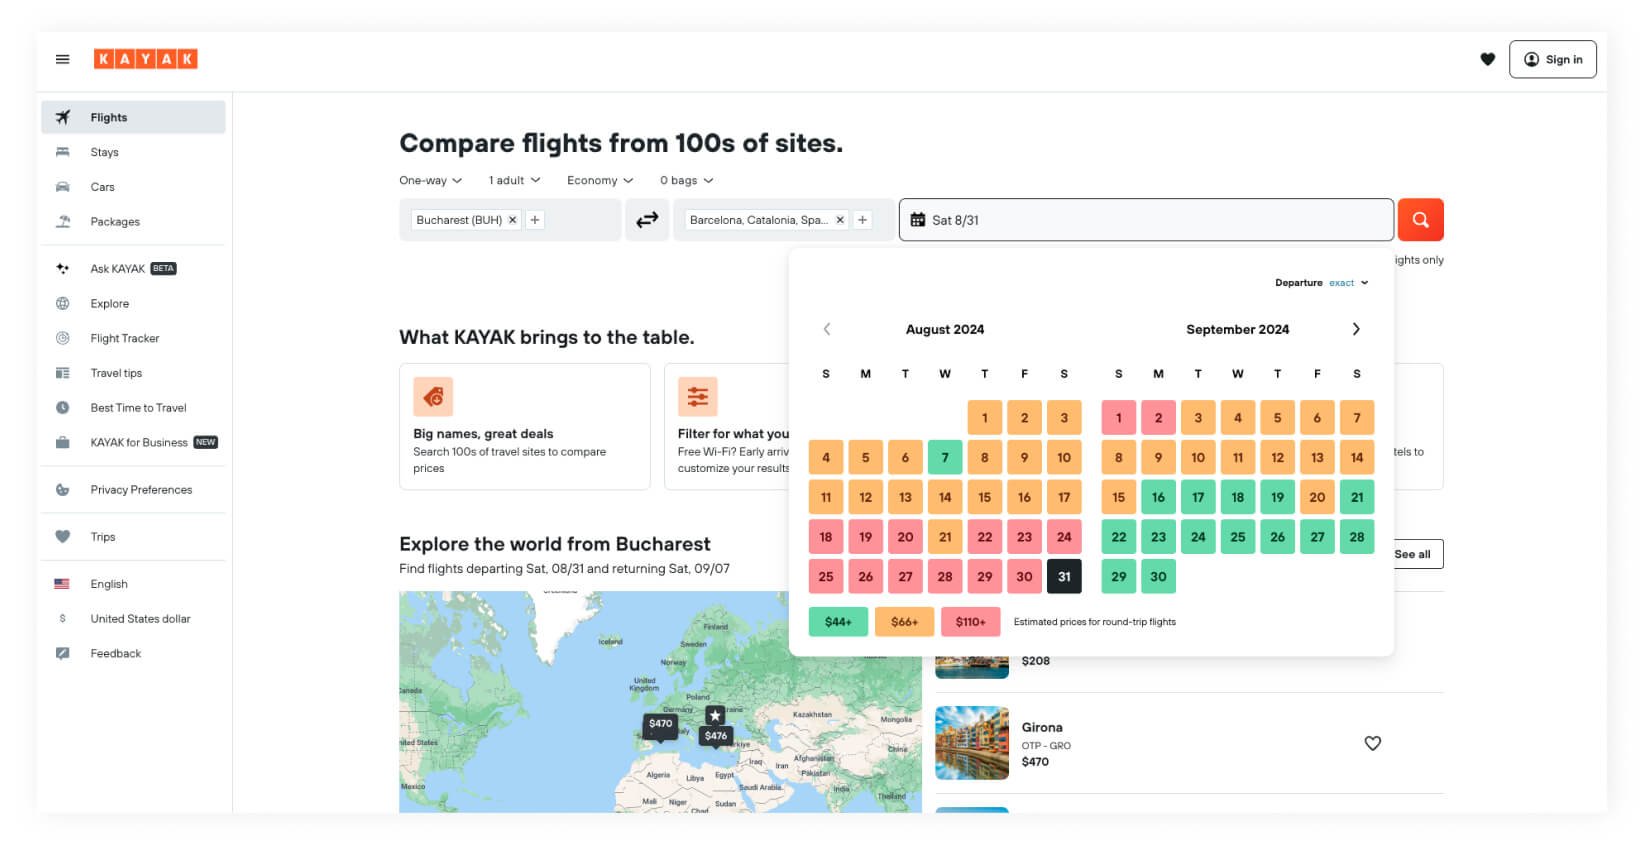Open saved trips heart icon in header
Viewport: 1644px width, 844px height.
click(x=1487, y=59)
